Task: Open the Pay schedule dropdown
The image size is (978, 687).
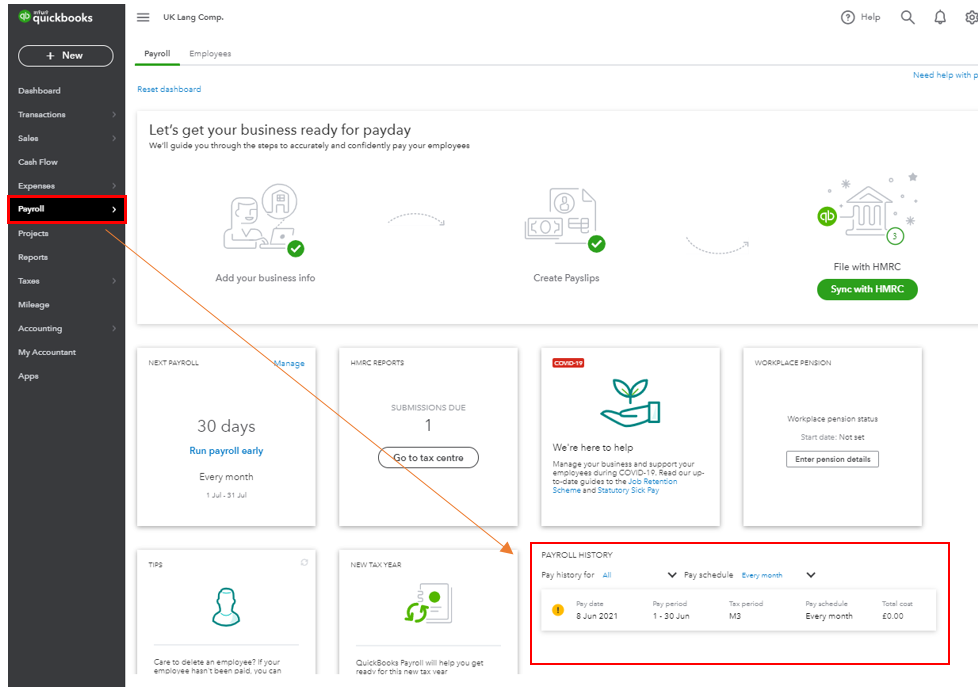Action: (x=778, y=575)
